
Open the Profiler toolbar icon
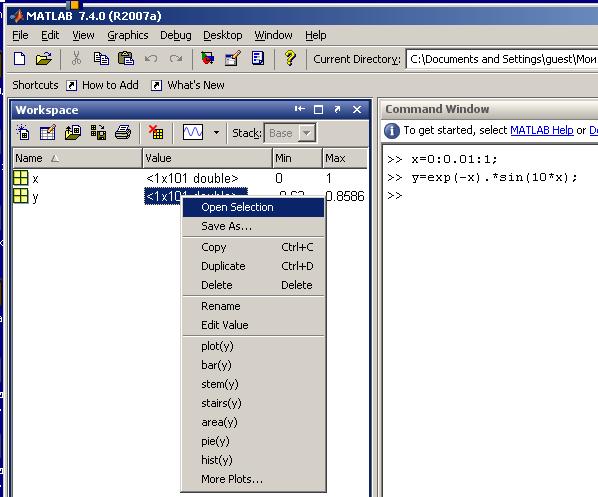pos(258,59)
